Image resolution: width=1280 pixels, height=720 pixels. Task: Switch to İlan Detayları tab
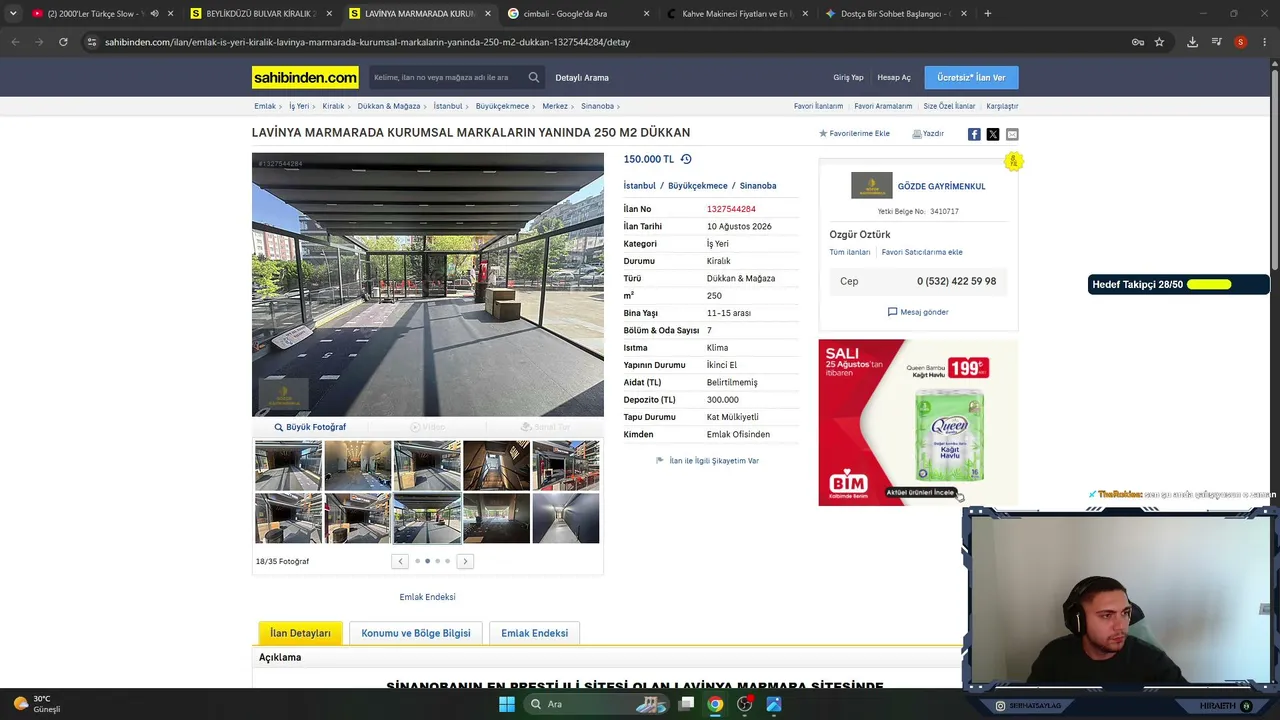coord(300,633)
